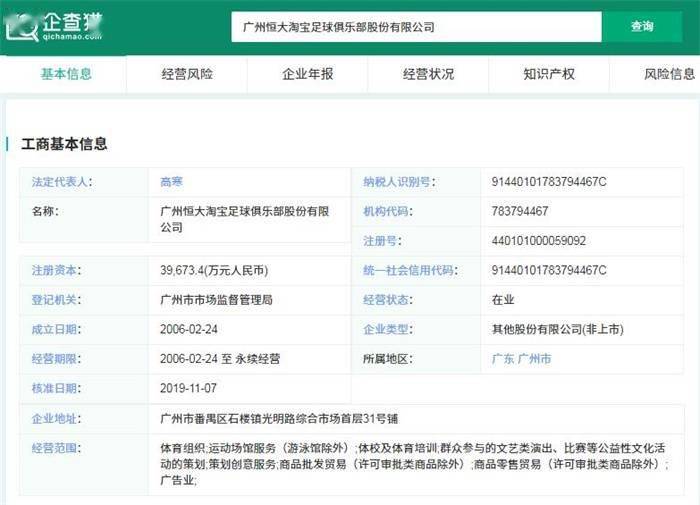Select registered capital 39,673.4(万元人民币)
The width and height of the screenshot is (700, 505).
click(214, 270)
